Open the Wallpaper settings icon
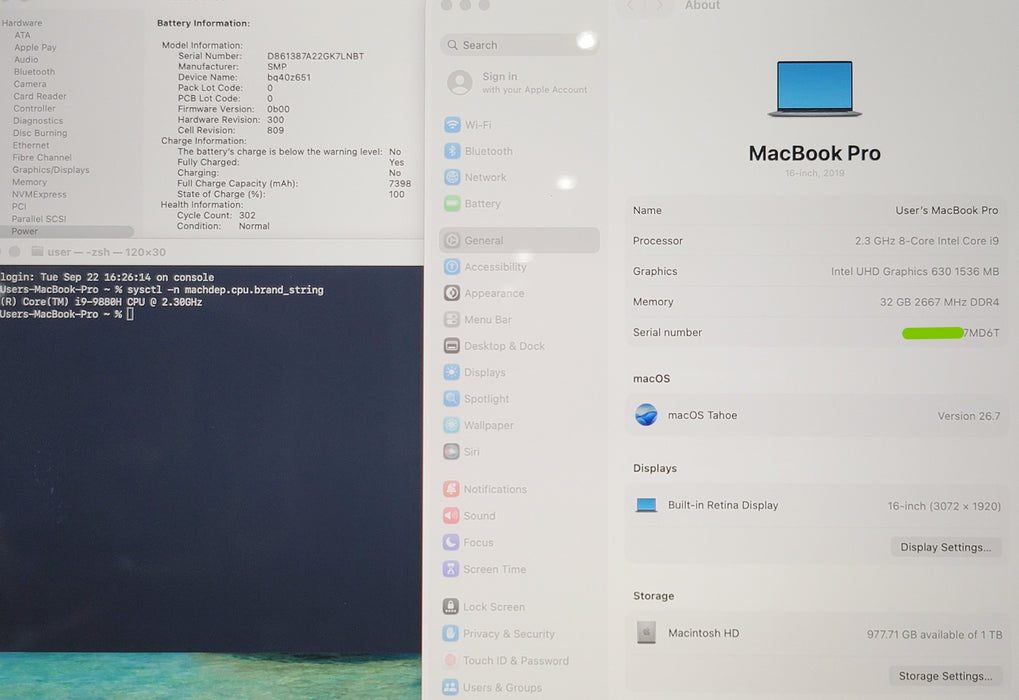 click(x=452, y=425)
